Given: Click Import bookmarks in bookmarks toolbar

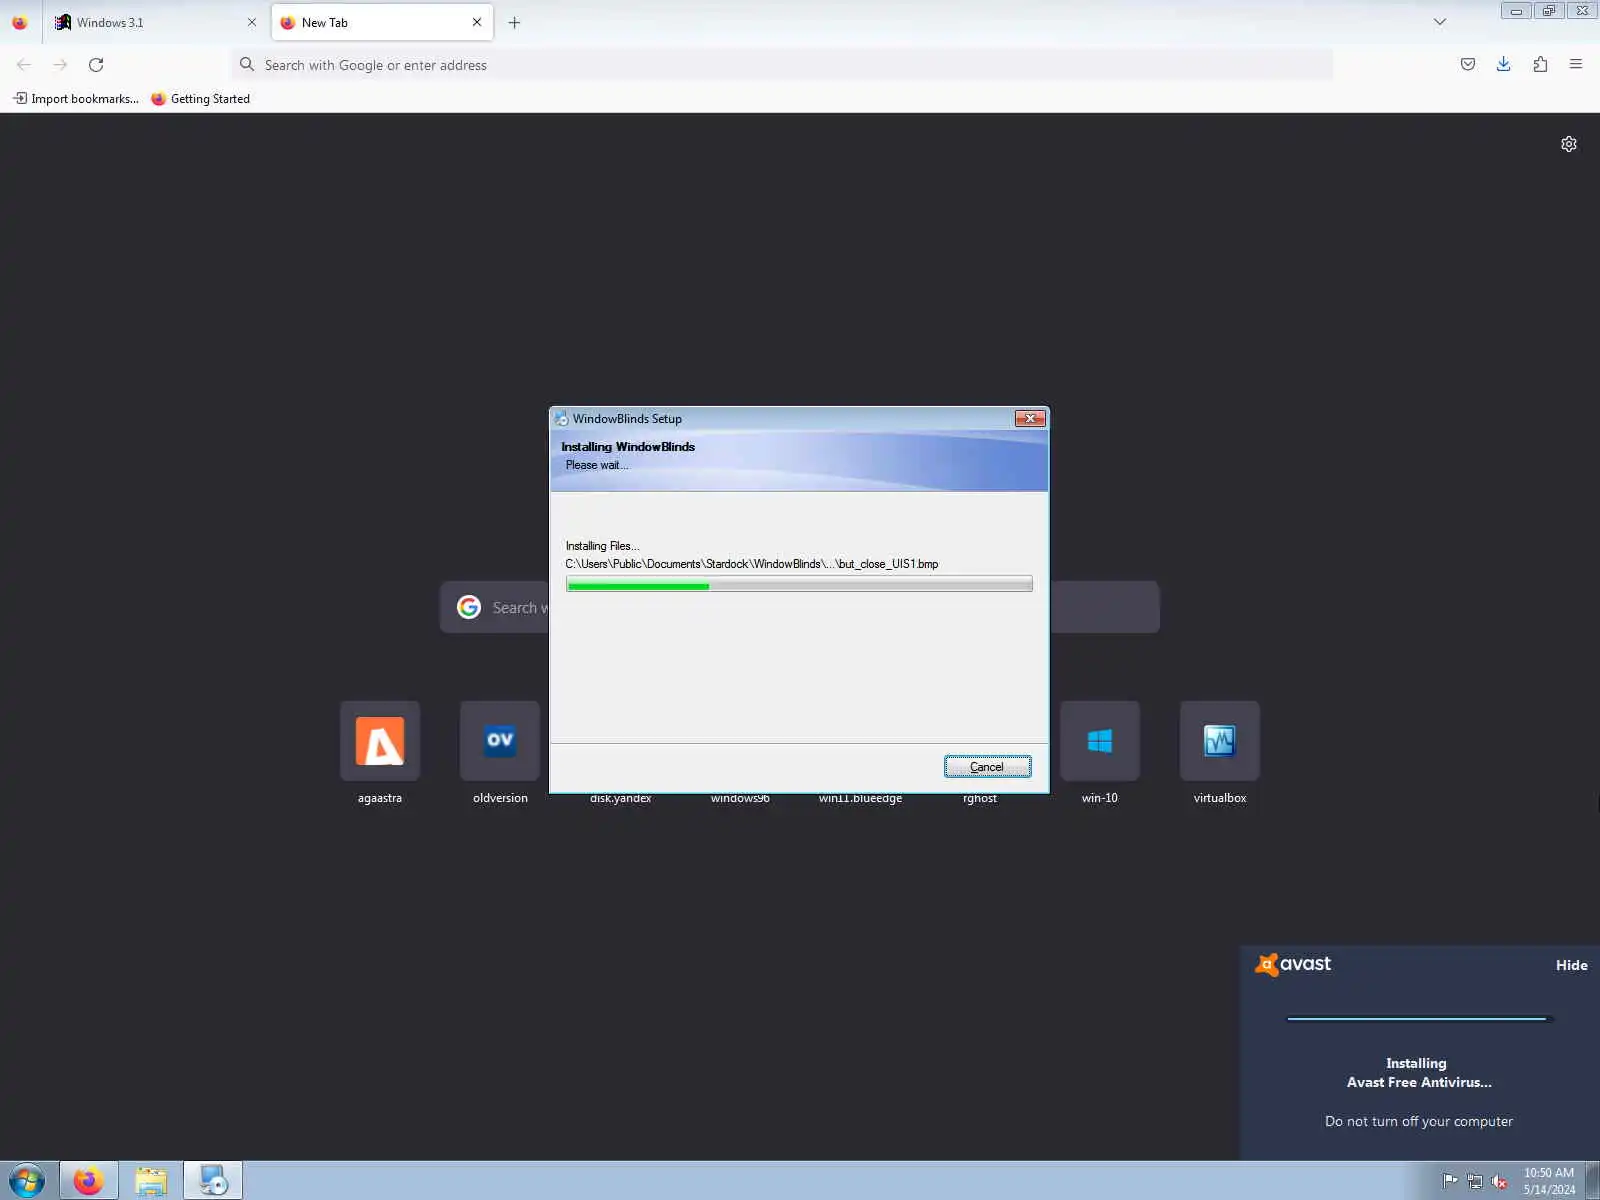Looking at the screenshot, I should click(76, 98).
